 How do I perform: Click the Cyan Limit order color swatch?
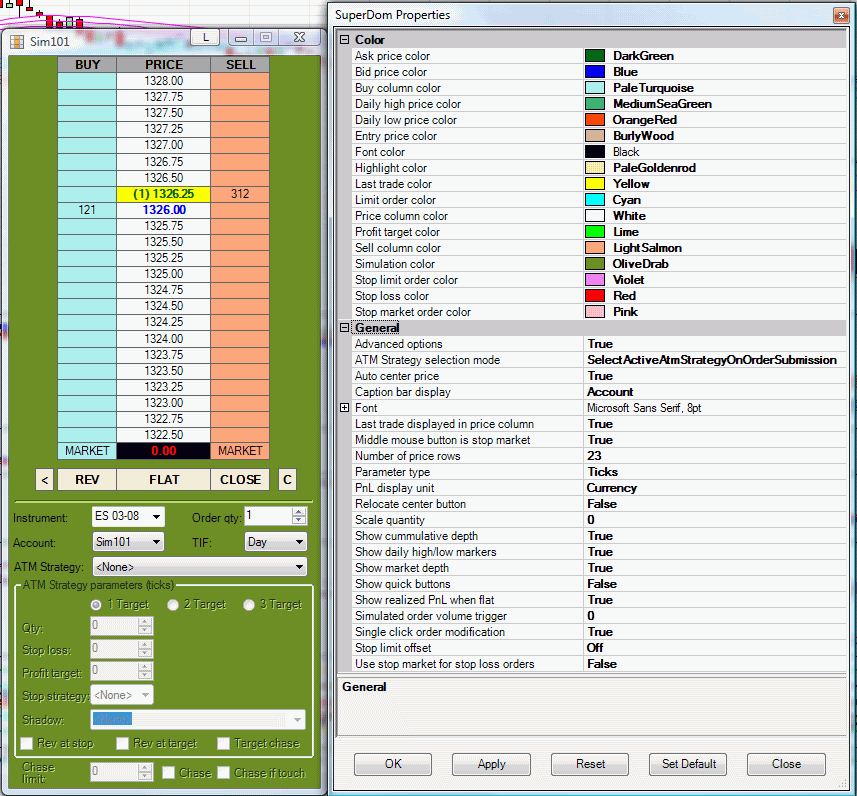coord(595,200)
